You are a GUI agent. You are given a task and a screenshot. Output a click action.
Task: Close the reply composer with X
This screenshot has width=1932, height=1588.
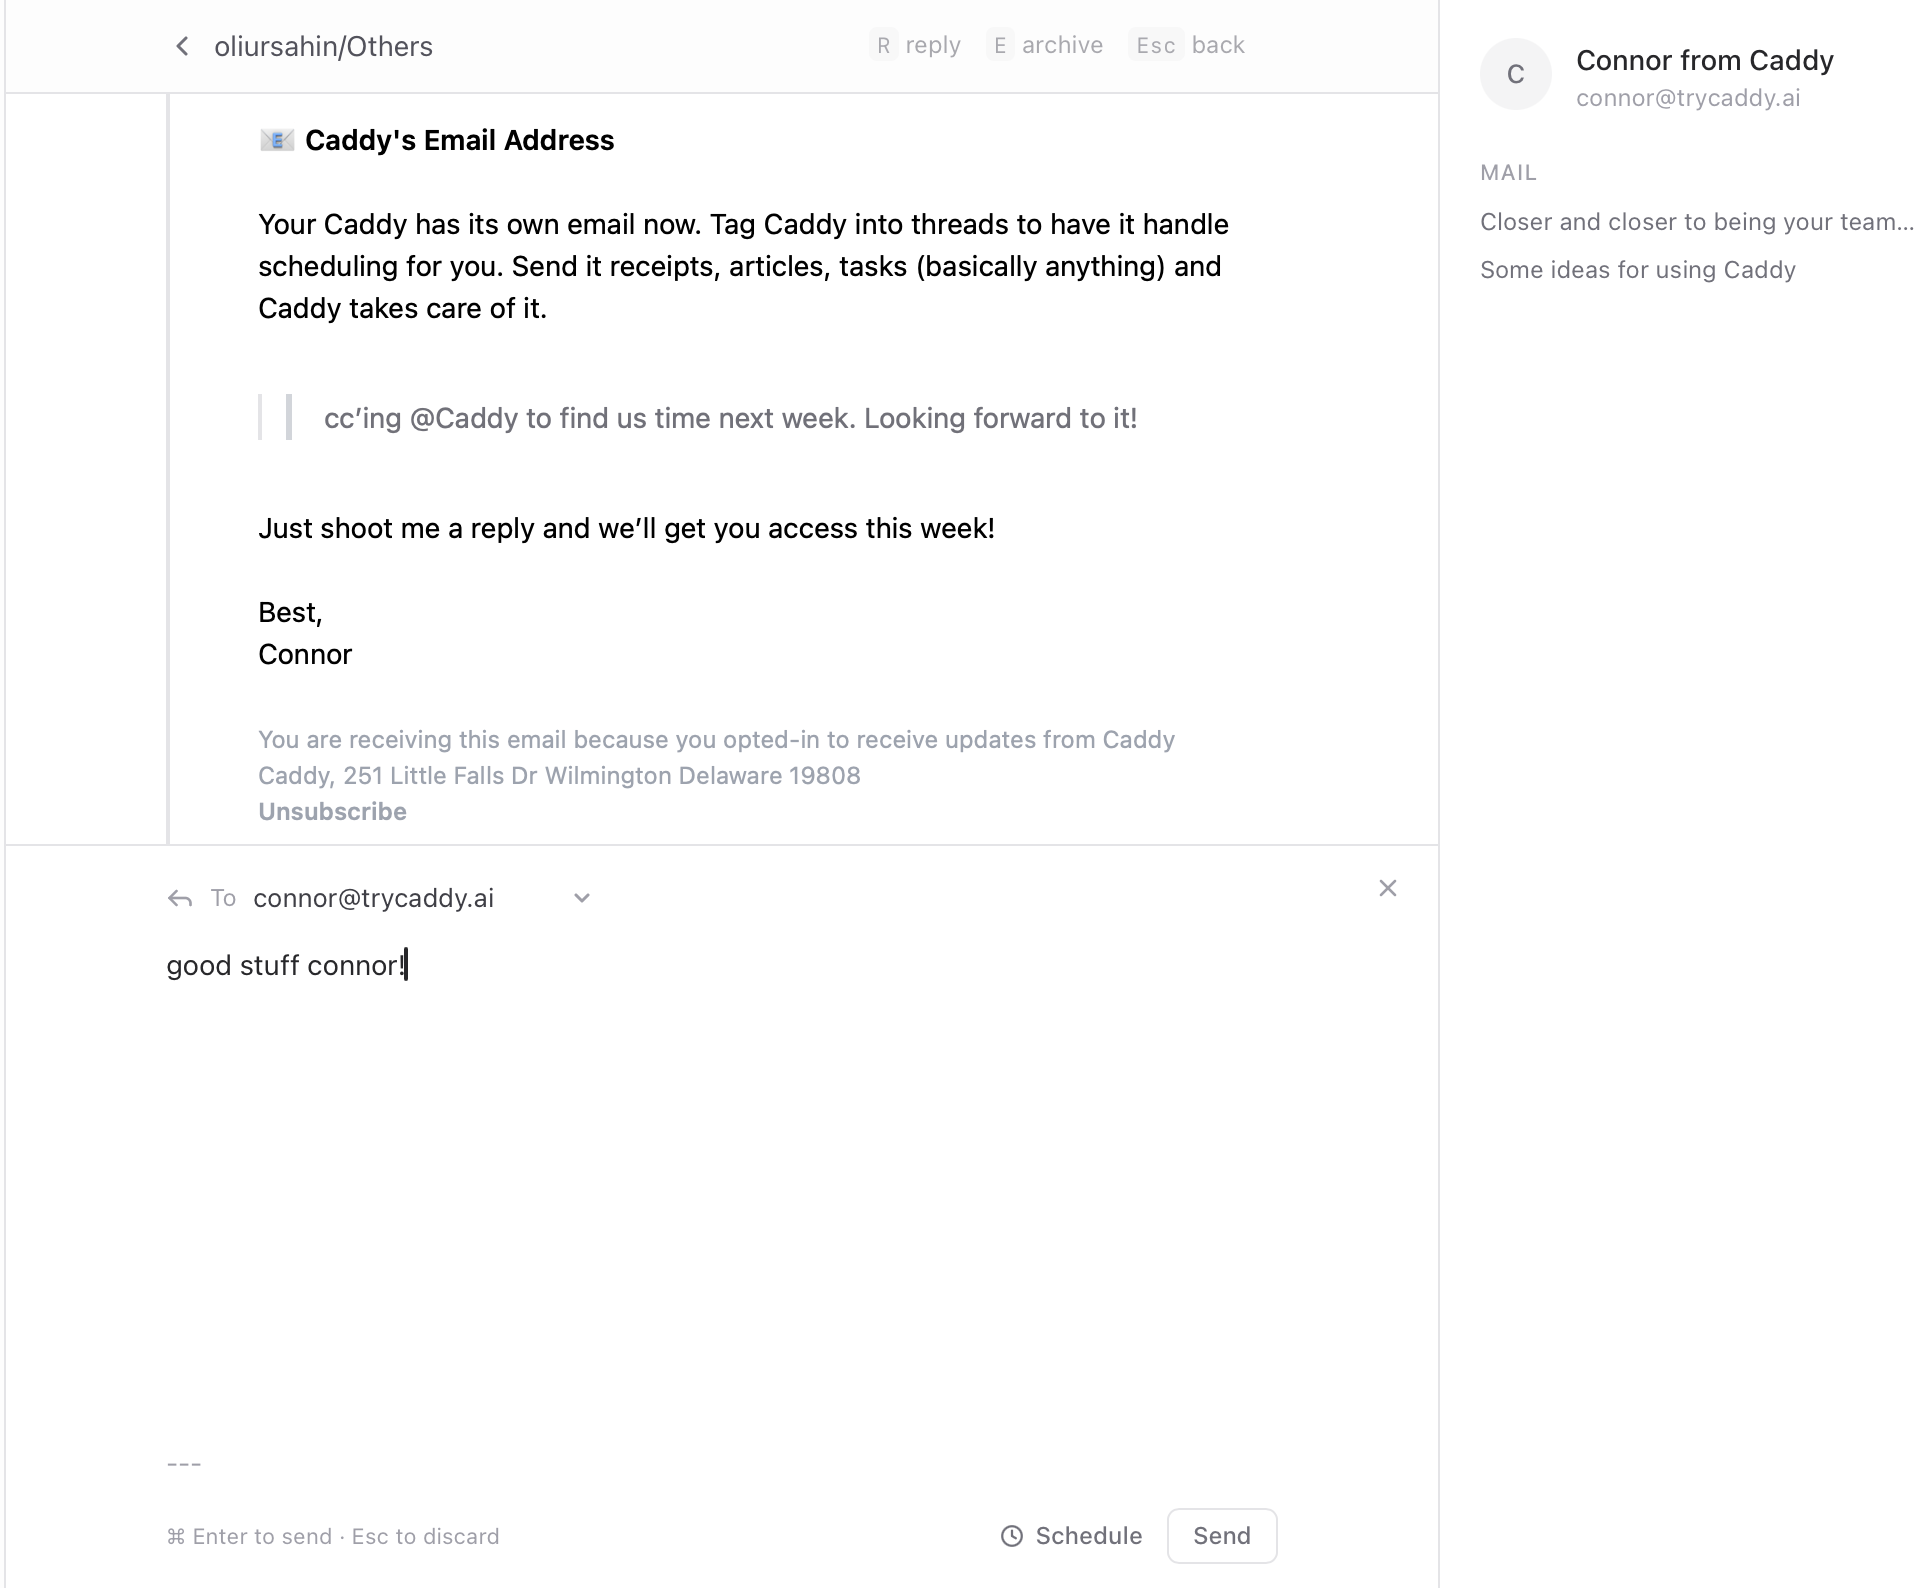[1387, 888]
